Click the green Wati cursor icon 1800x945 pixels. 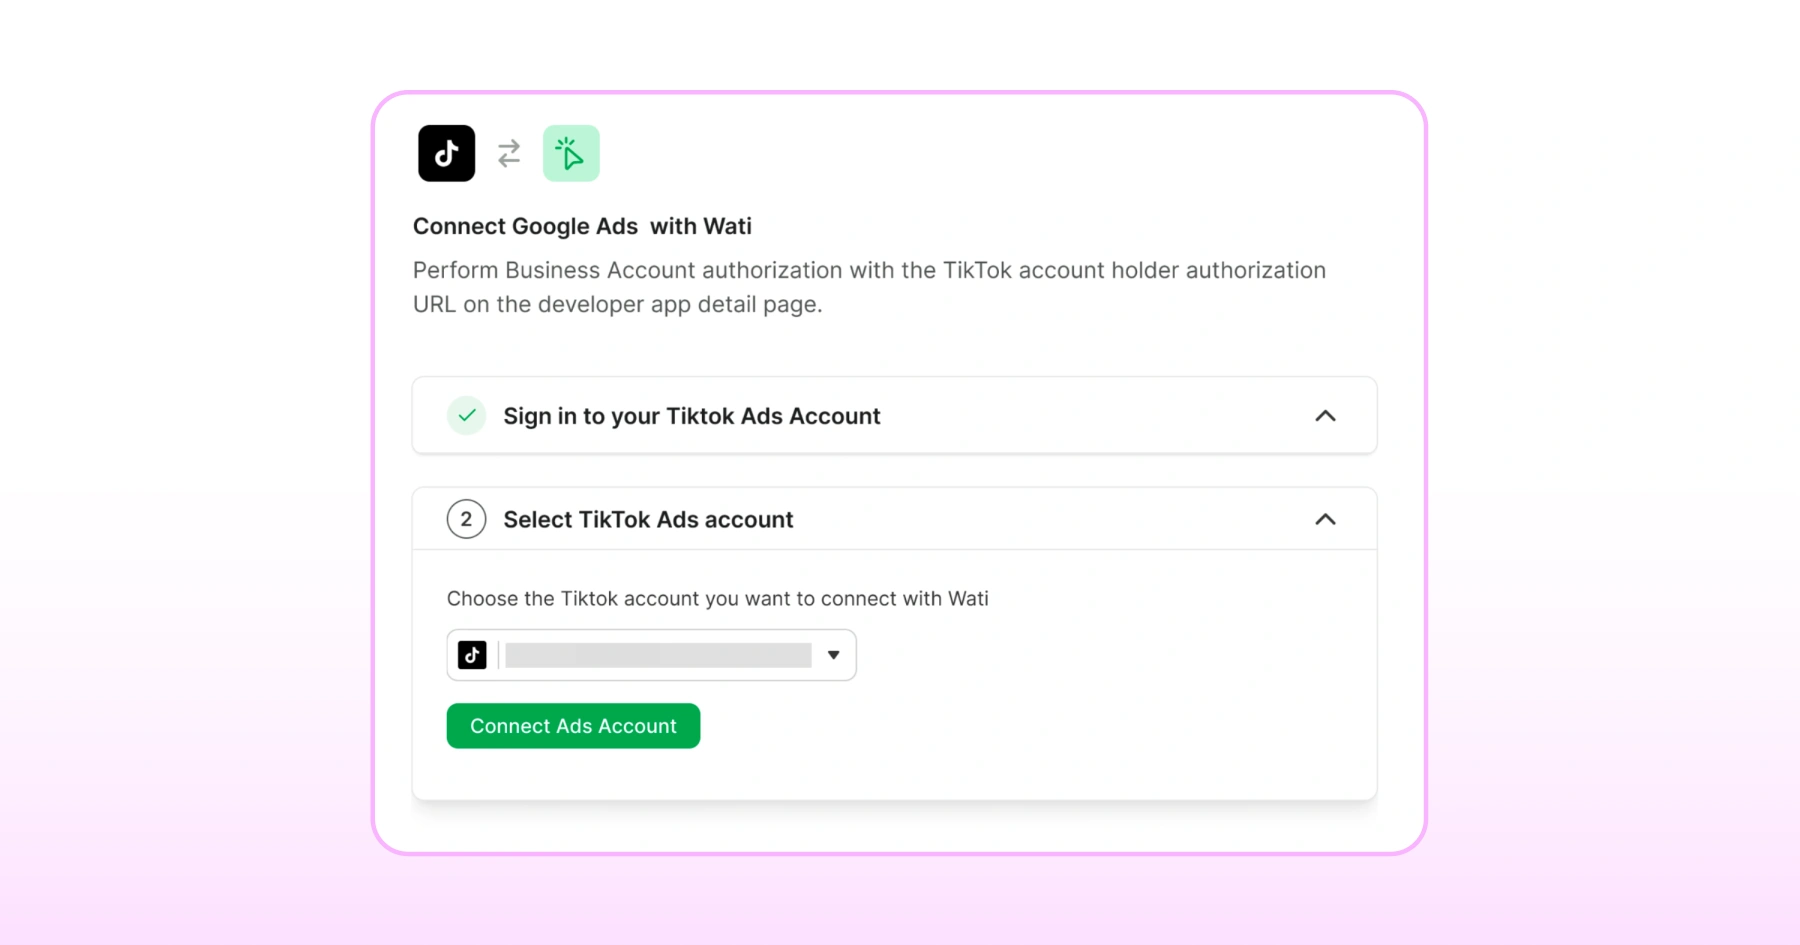pyautogui.click(x=571, y=153)
